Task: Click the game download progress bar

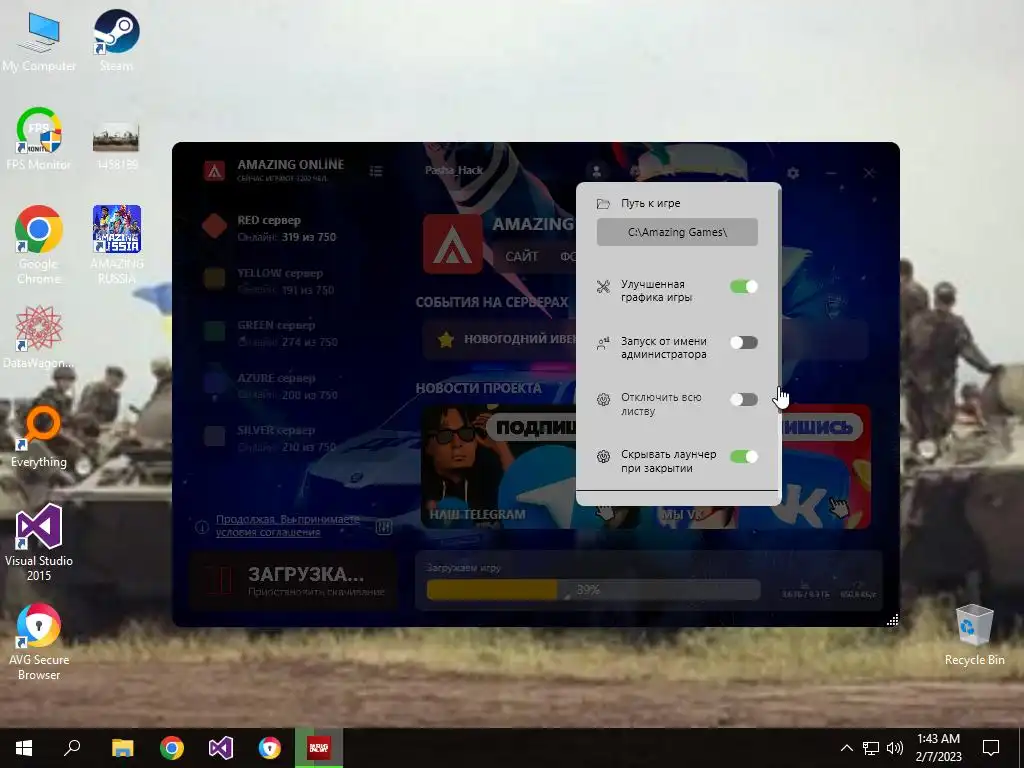Action: coord(593,590)
